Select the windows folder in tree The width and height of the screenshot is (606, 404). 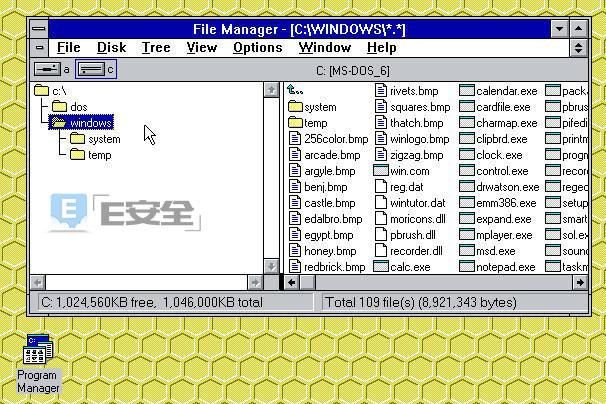click(82, 123)
